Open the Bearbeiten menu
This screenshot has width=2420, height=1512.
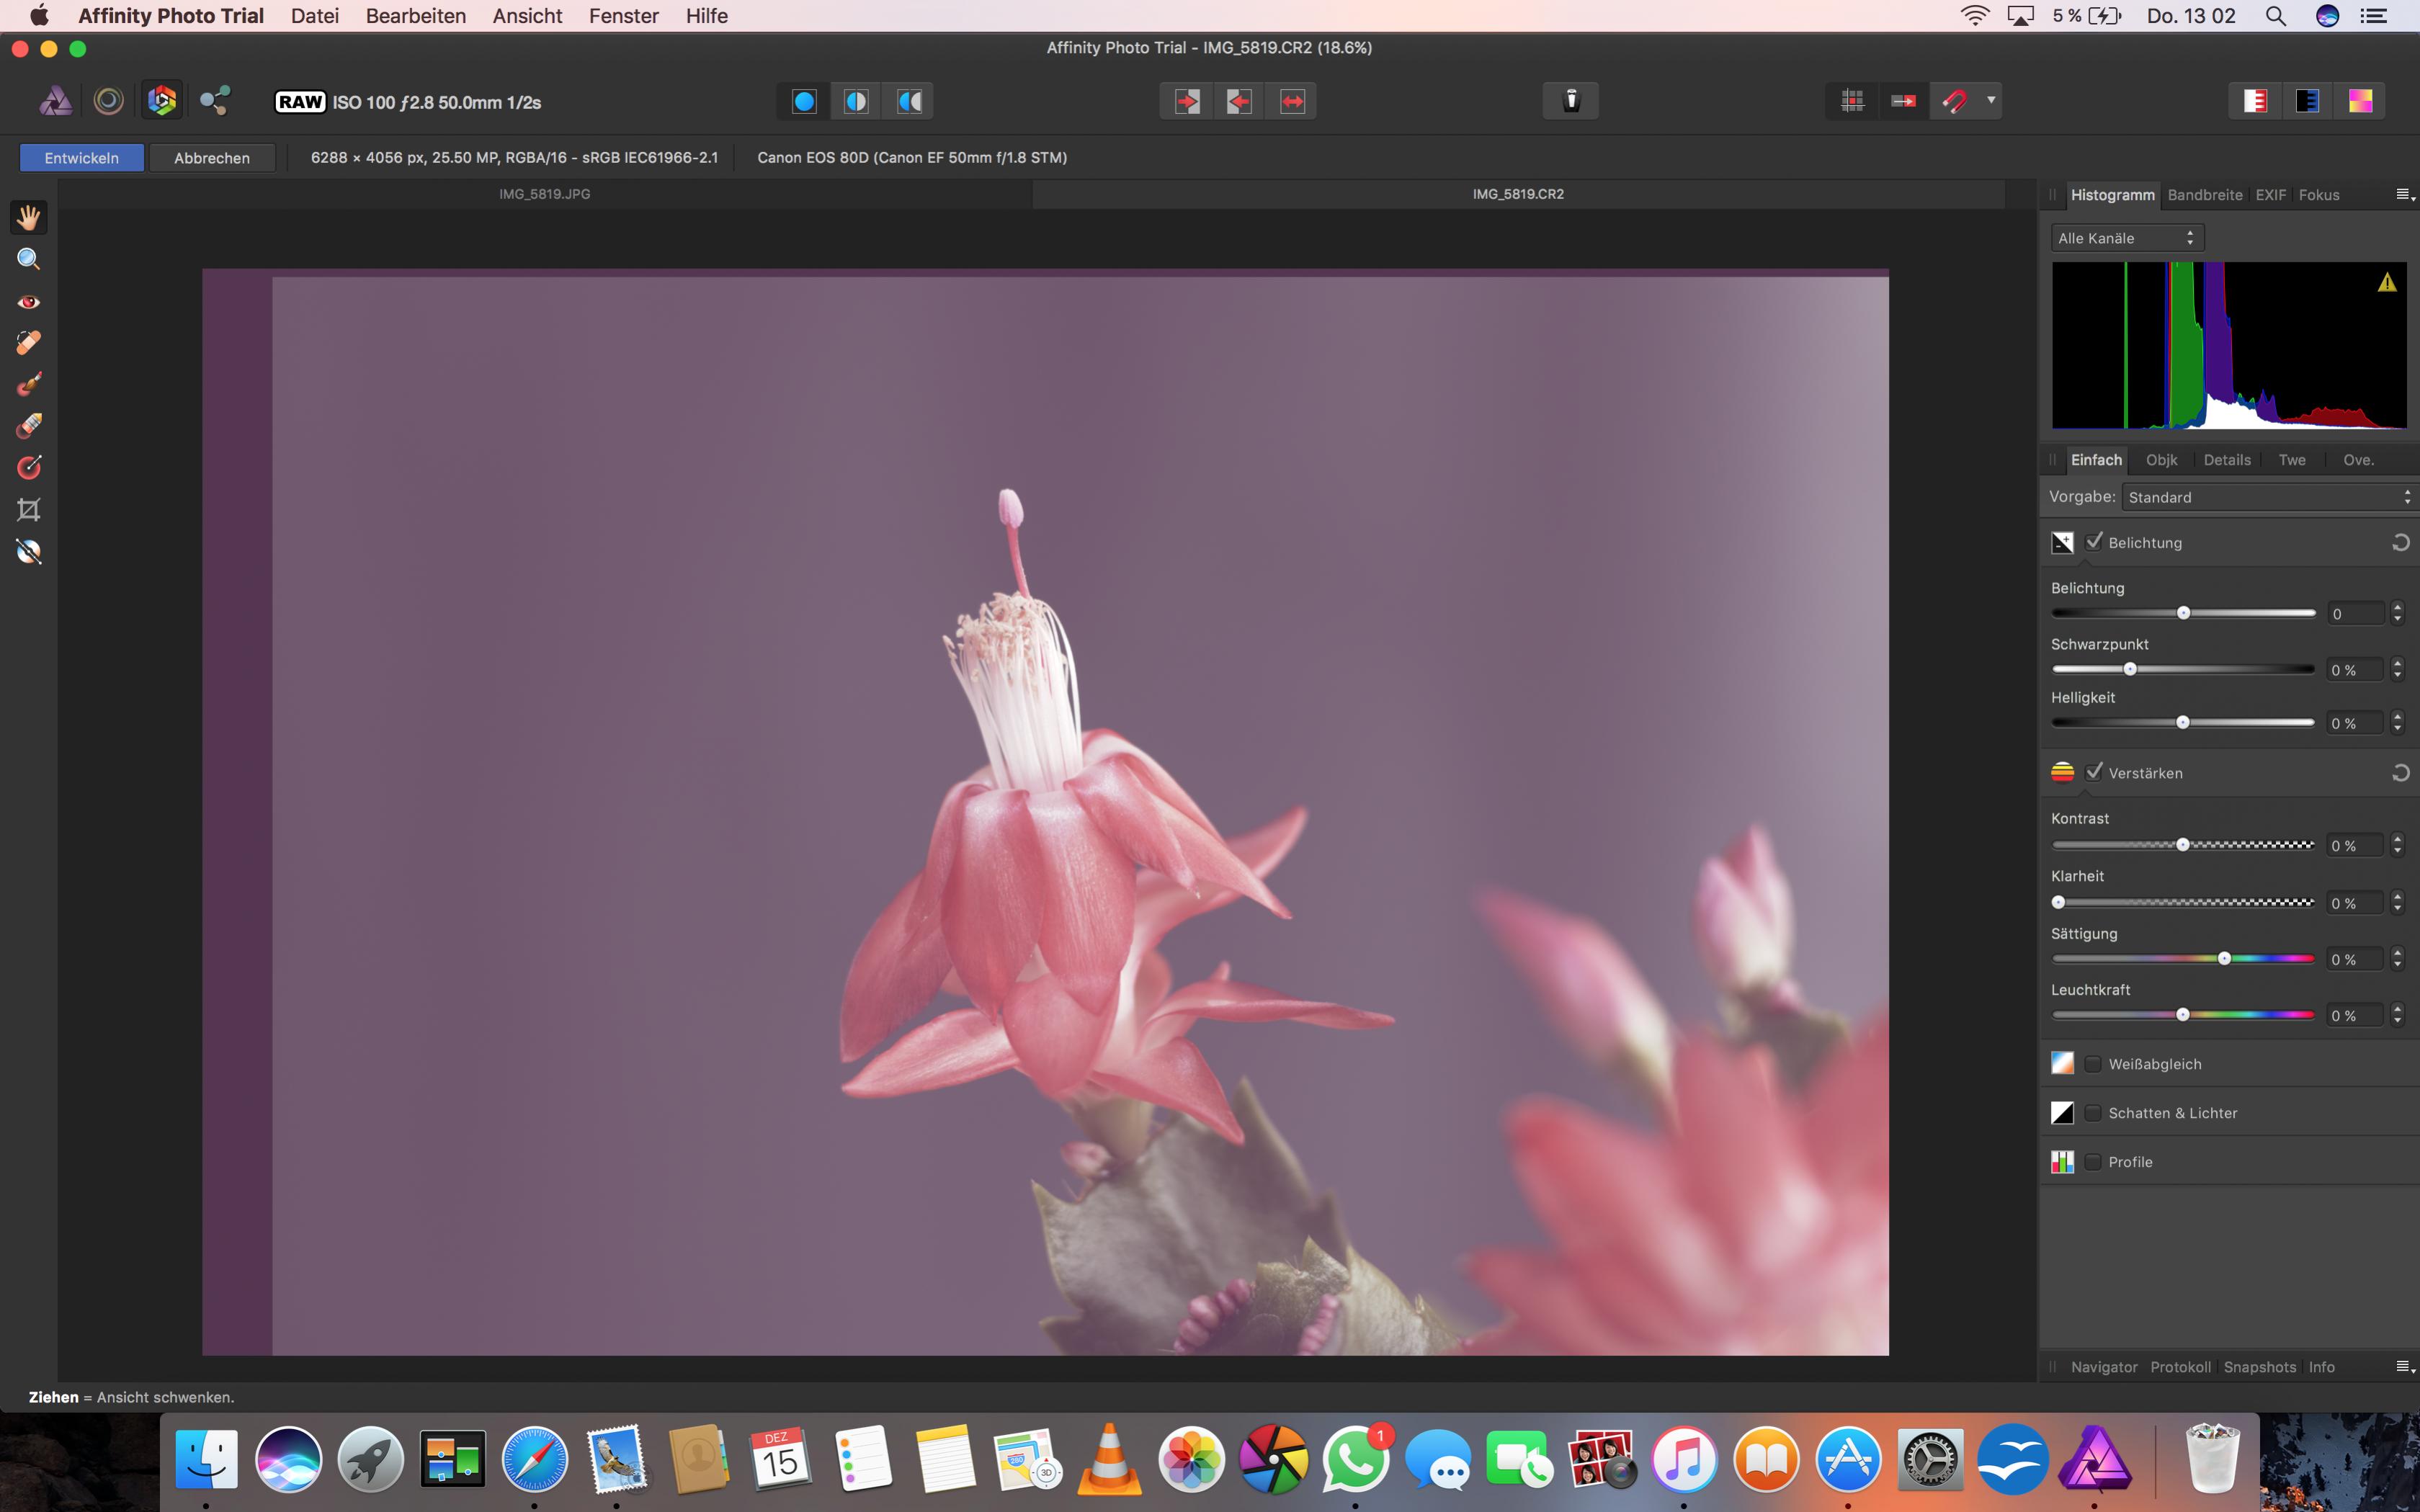coord(415,16)
